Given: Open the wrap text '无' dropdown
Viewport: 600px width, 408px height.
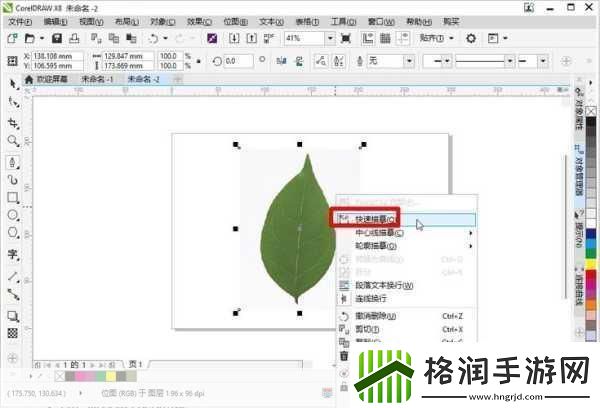Looking at the screenshot, I should [409, 61].
